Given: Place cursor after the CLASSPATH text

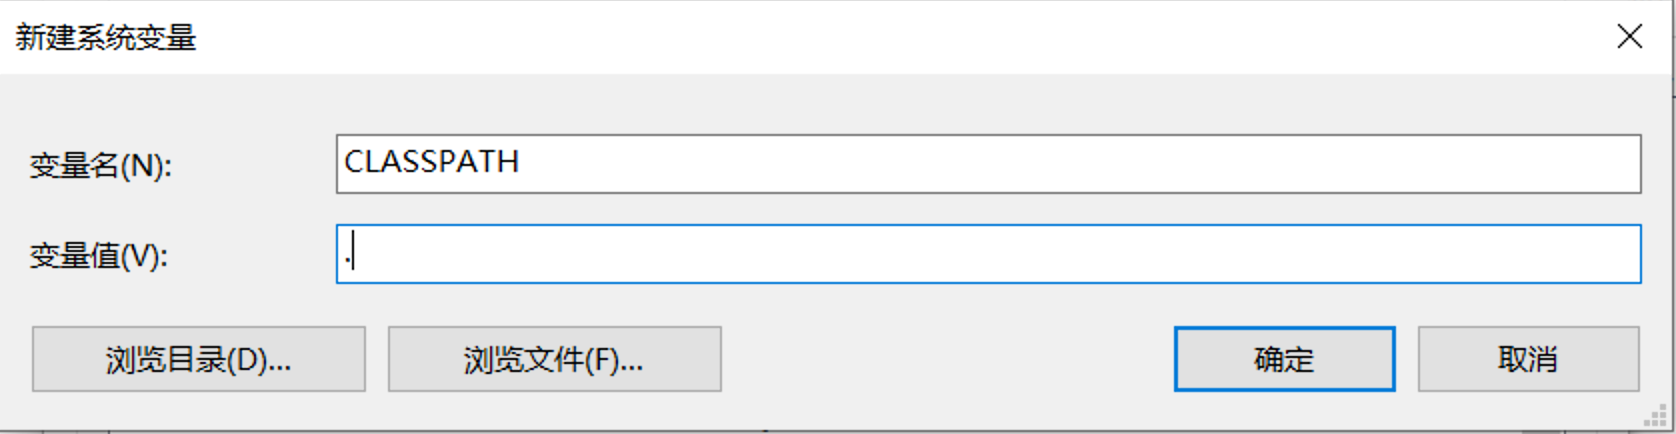Looking at the screenshot, I should (x=521, y=163).
